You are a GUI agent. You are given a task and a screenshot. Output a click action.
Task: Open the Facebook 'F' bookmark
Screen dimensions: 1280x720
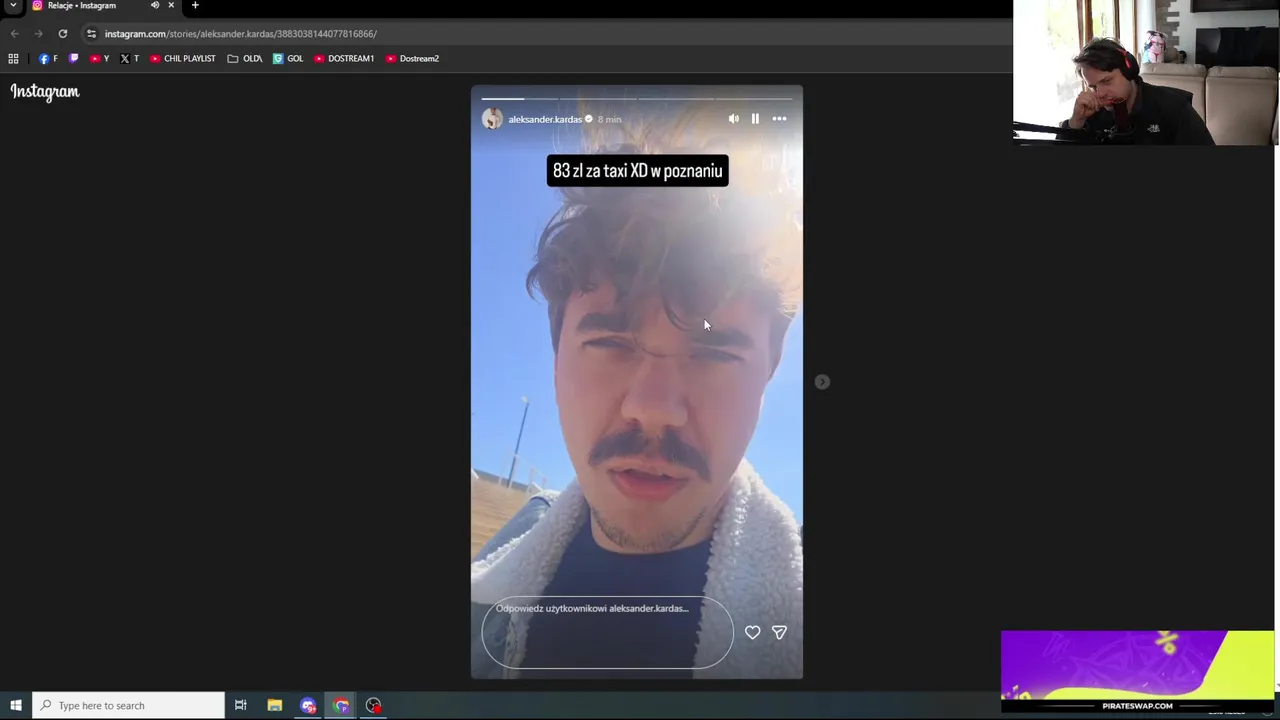(48, 59)
